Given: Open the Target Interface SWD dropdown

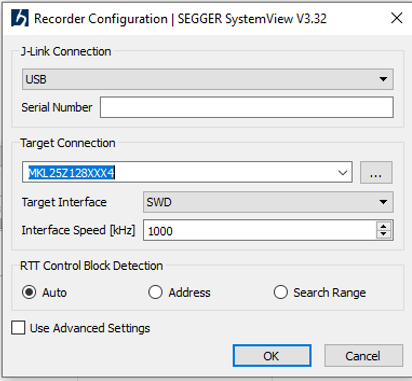Looking at the screenshot, I should tap(268, 202).
